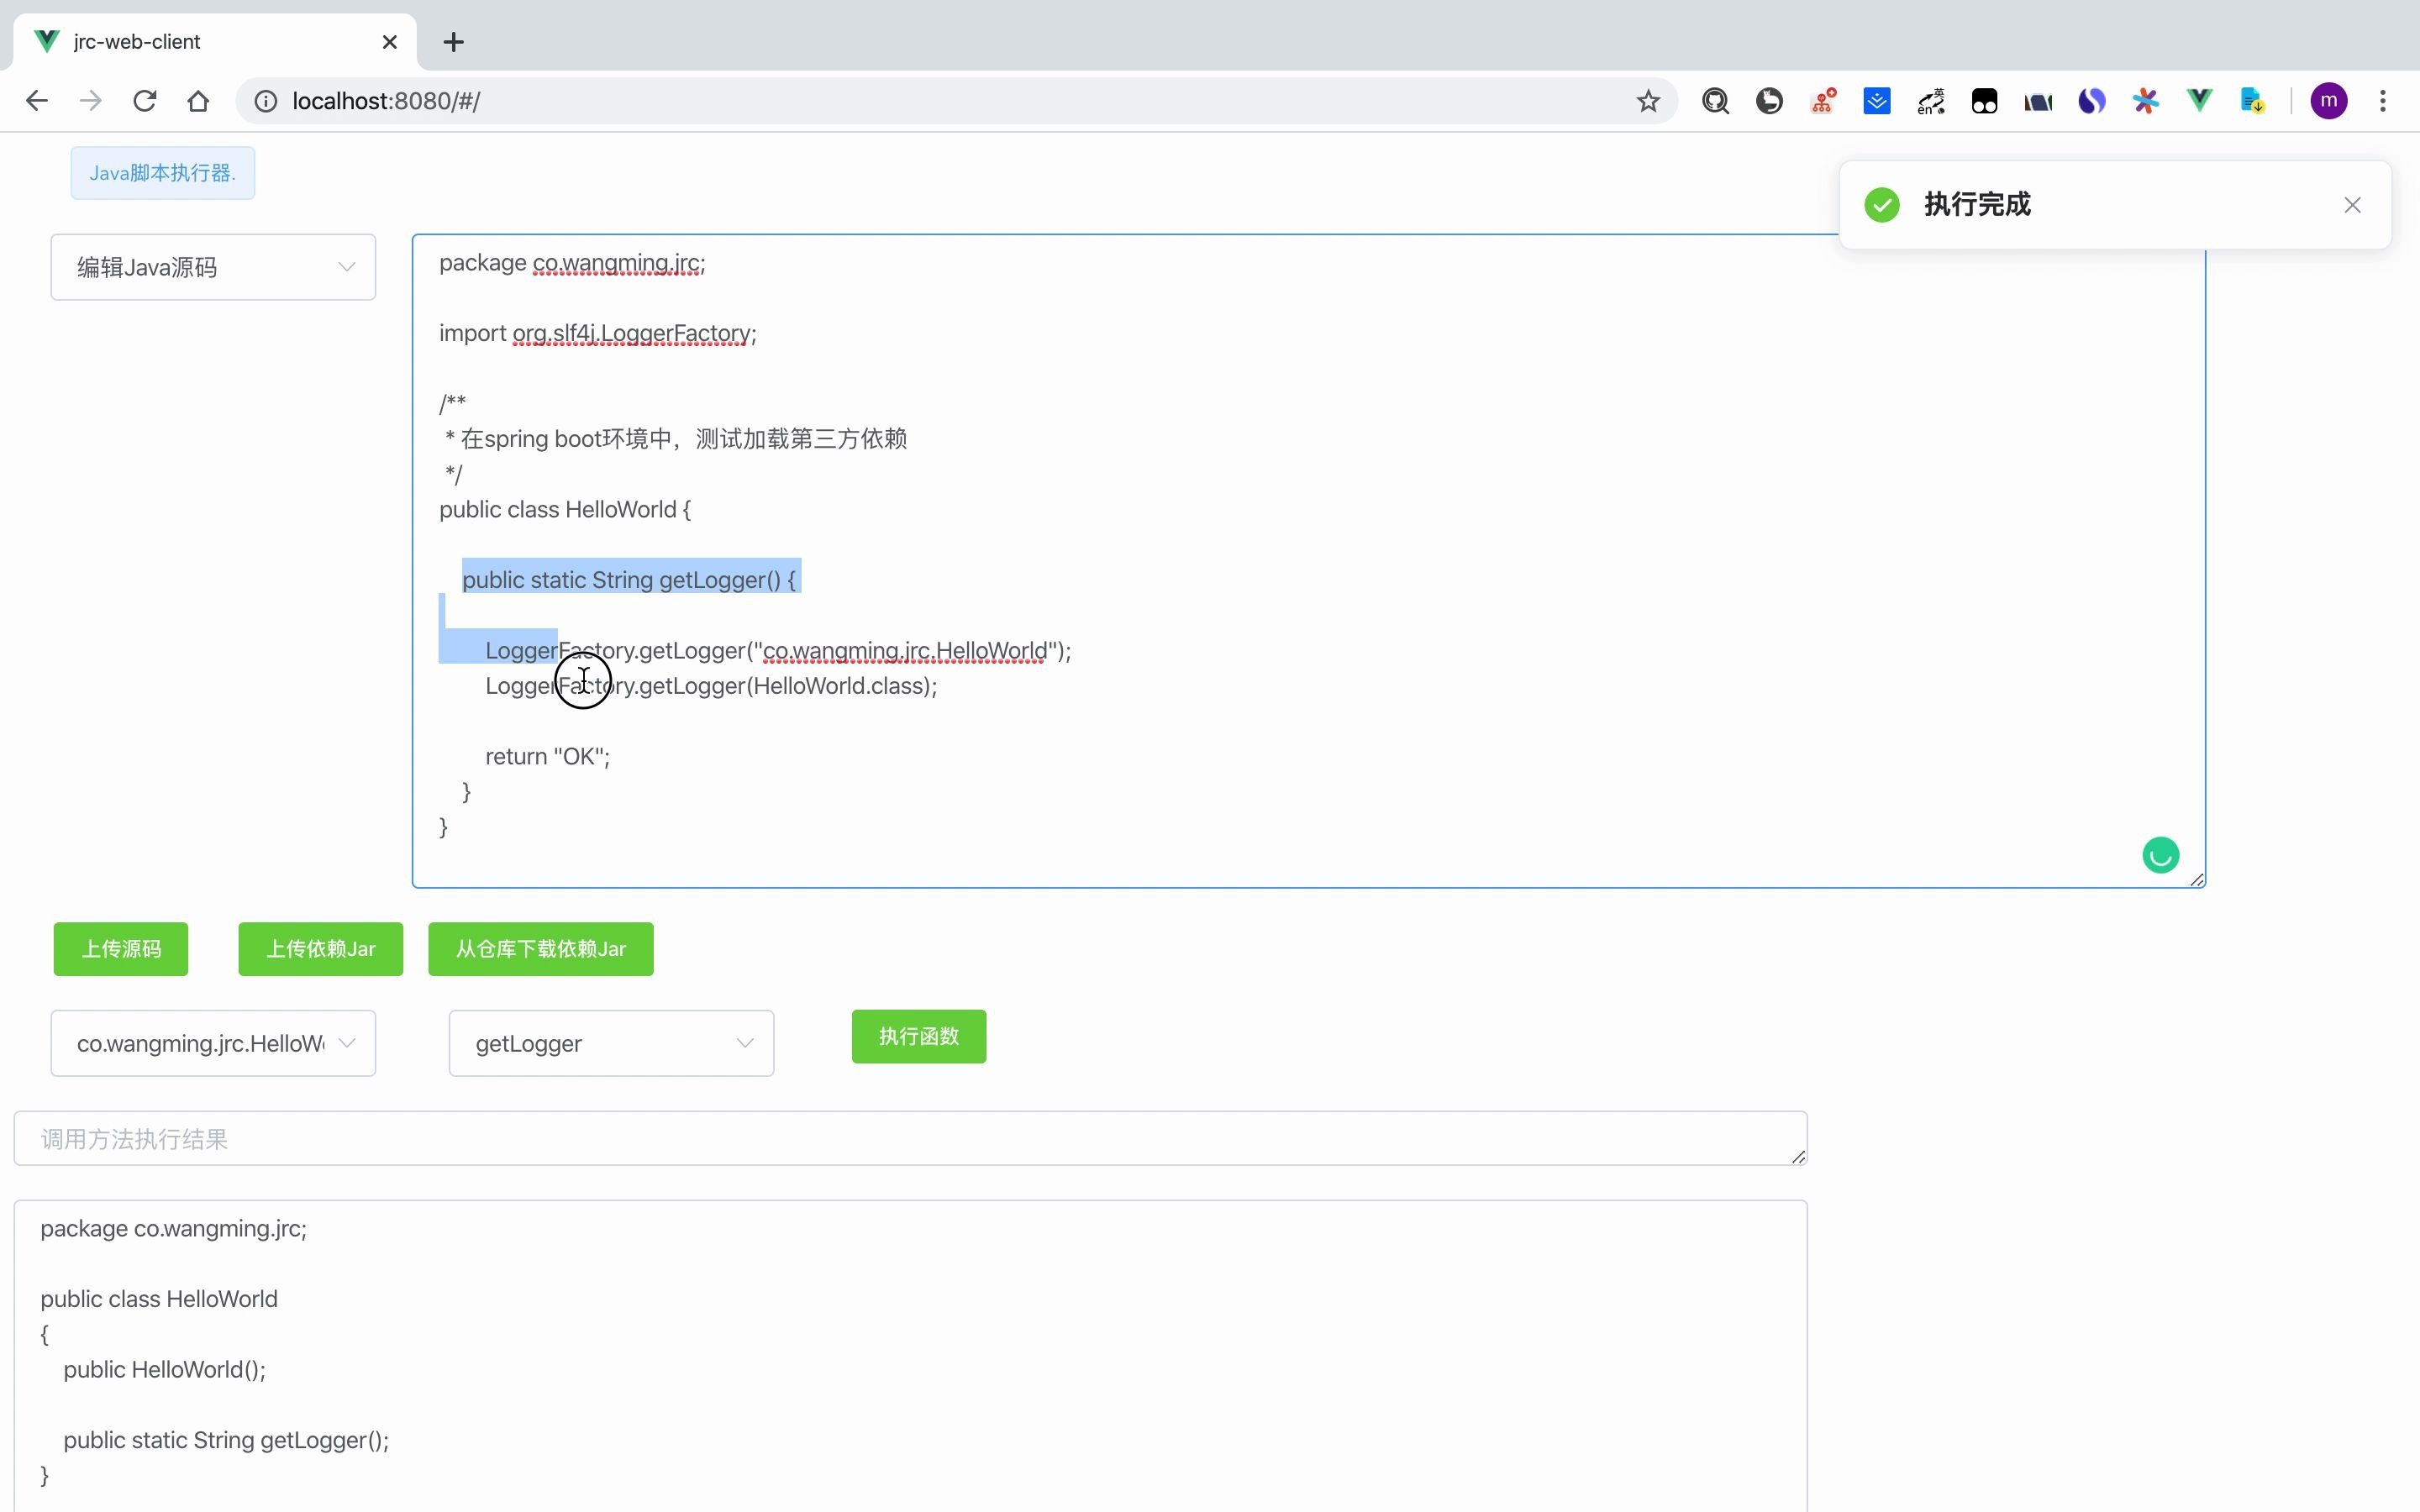2420x1512 pixels.
Task: Open the co.wangming.jrc.HelloWorld class dropdown
Action: (213, 1043)
